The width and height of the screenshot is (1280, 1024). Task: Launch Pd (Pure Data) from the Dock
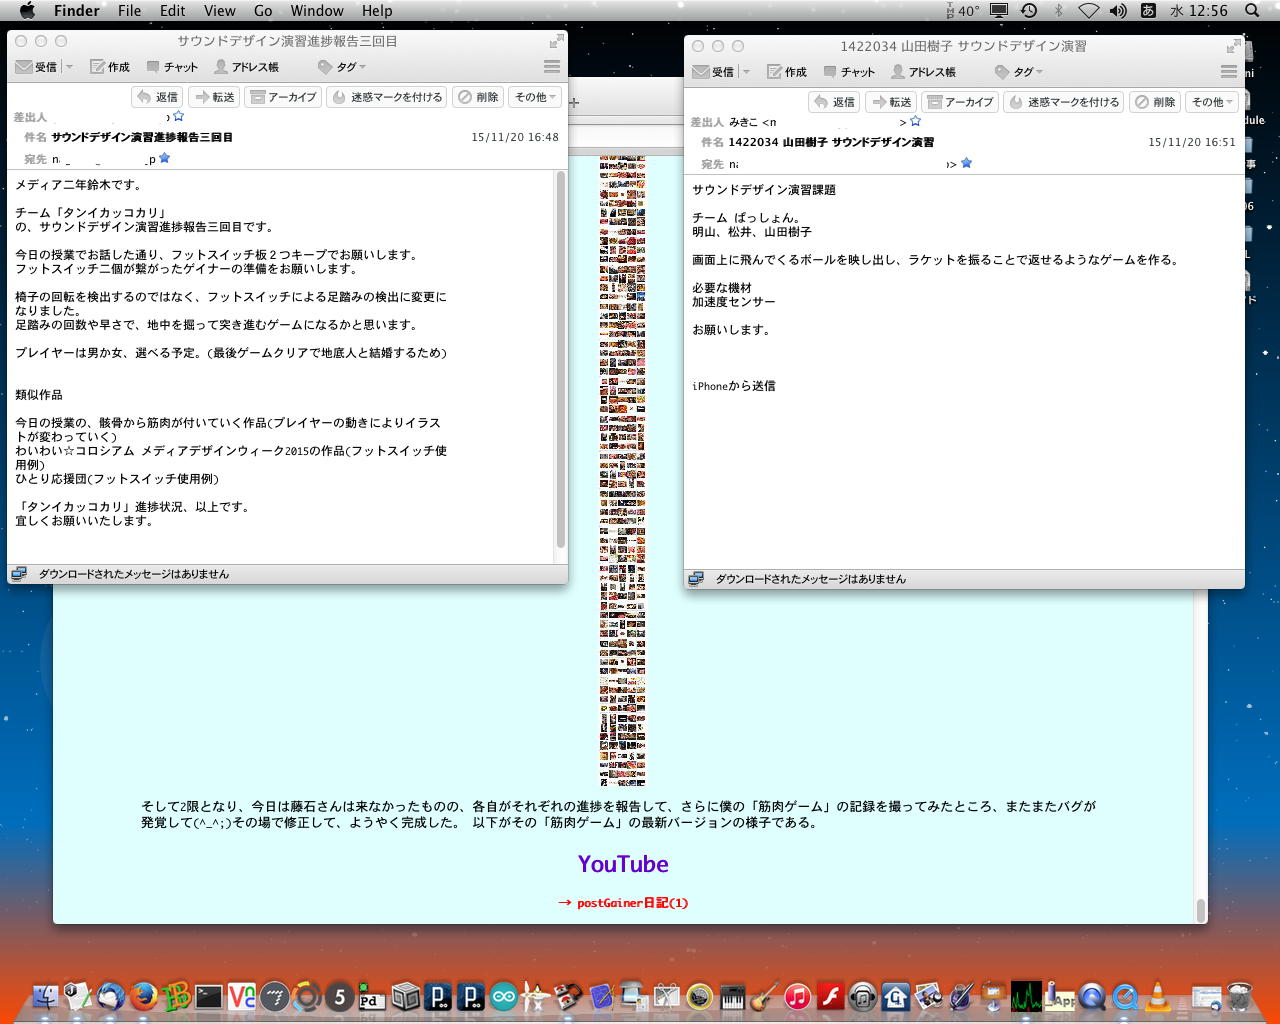pos(371,996)
